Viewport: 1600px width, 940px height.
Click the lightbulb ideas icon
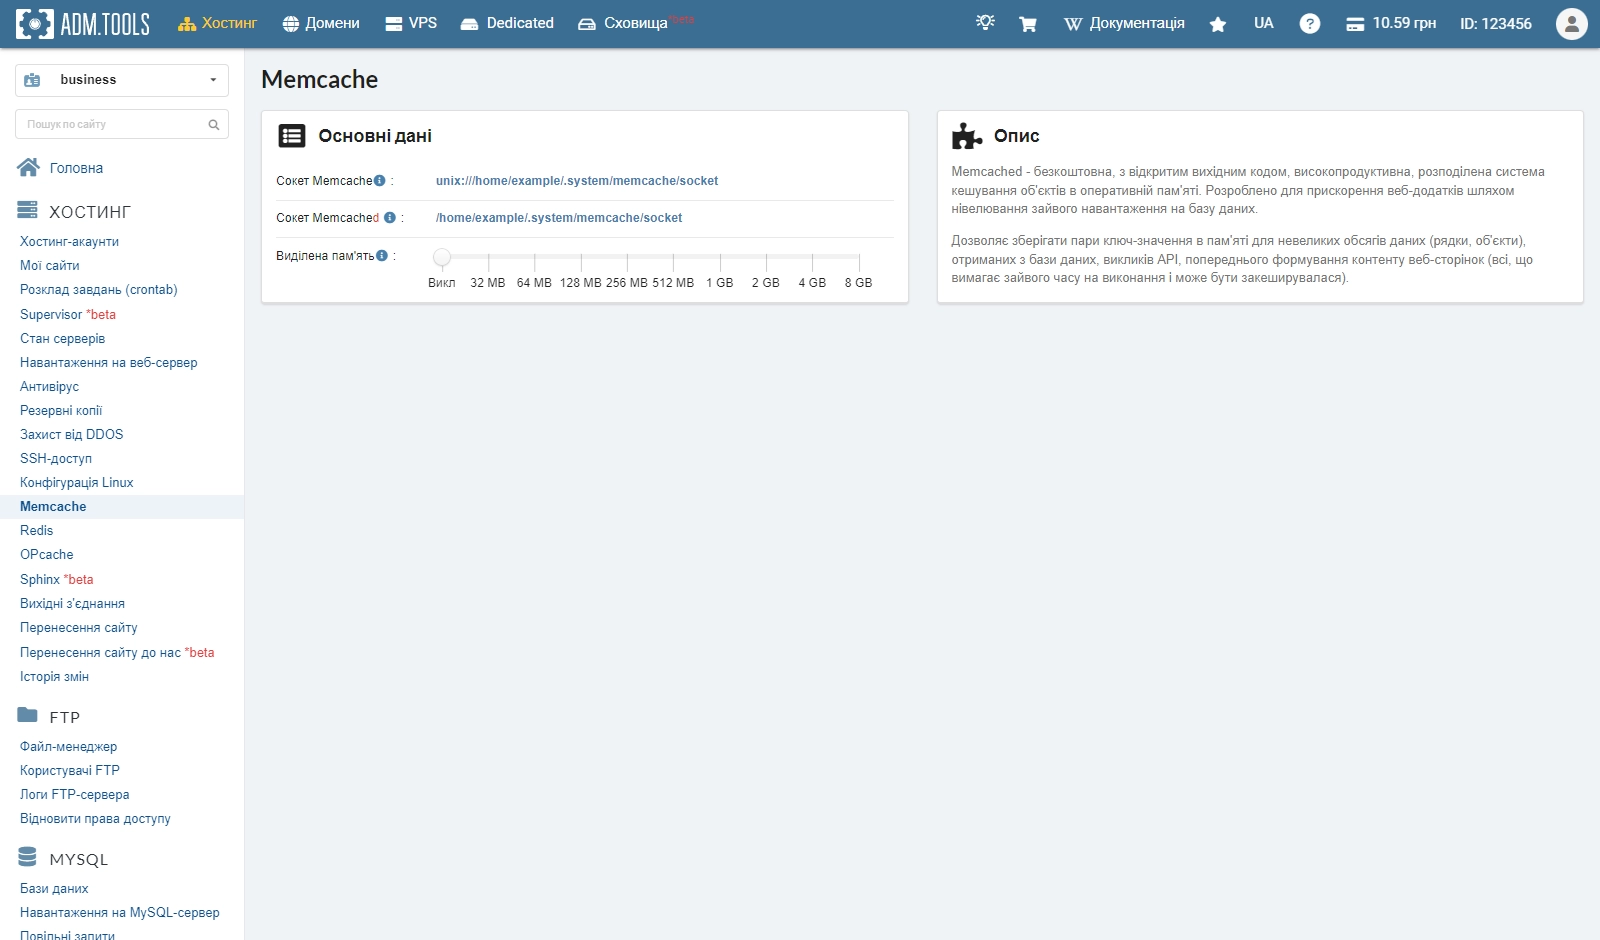[985, 23]
